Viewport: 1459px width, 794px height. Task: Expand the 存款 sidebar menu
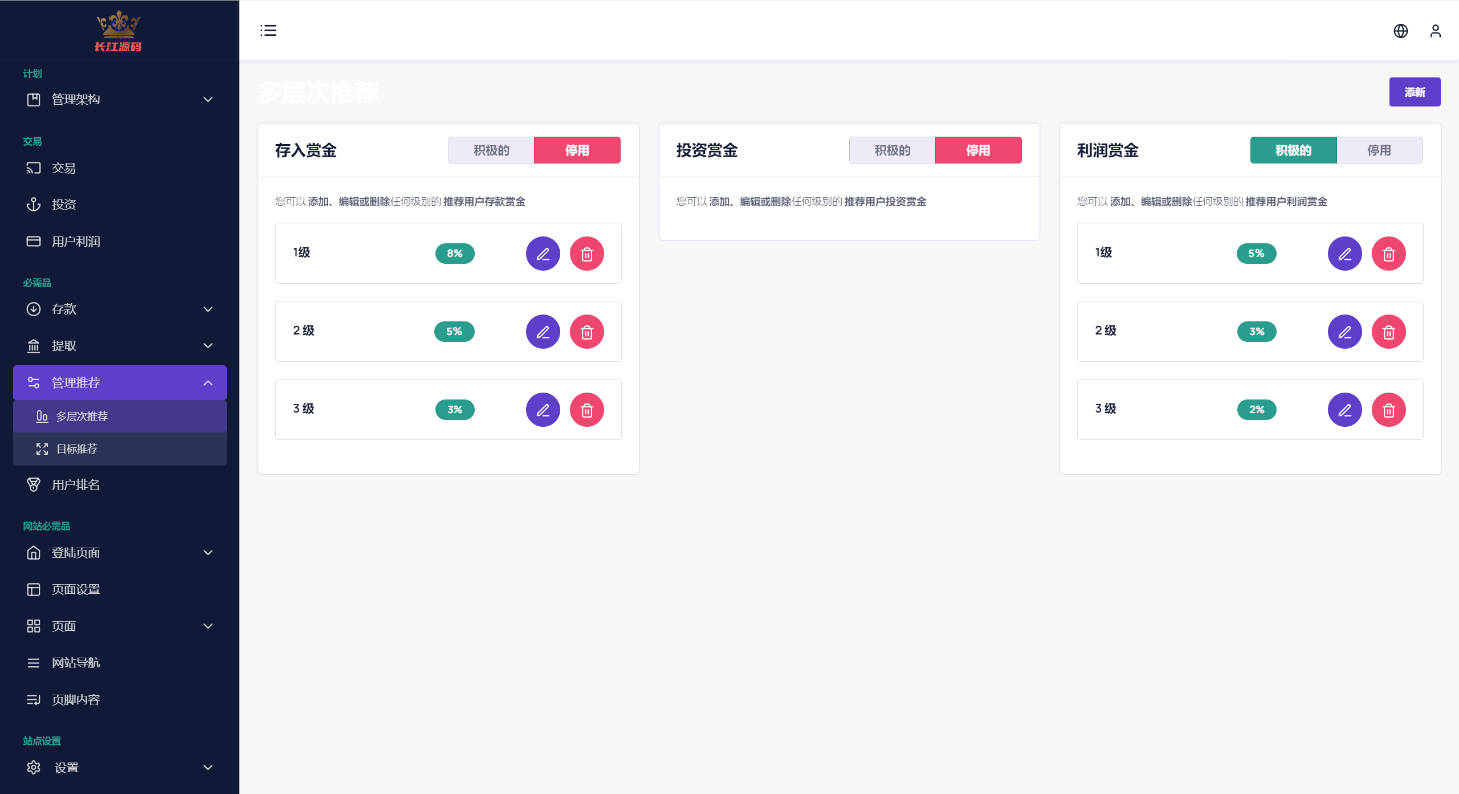point(119,309)
